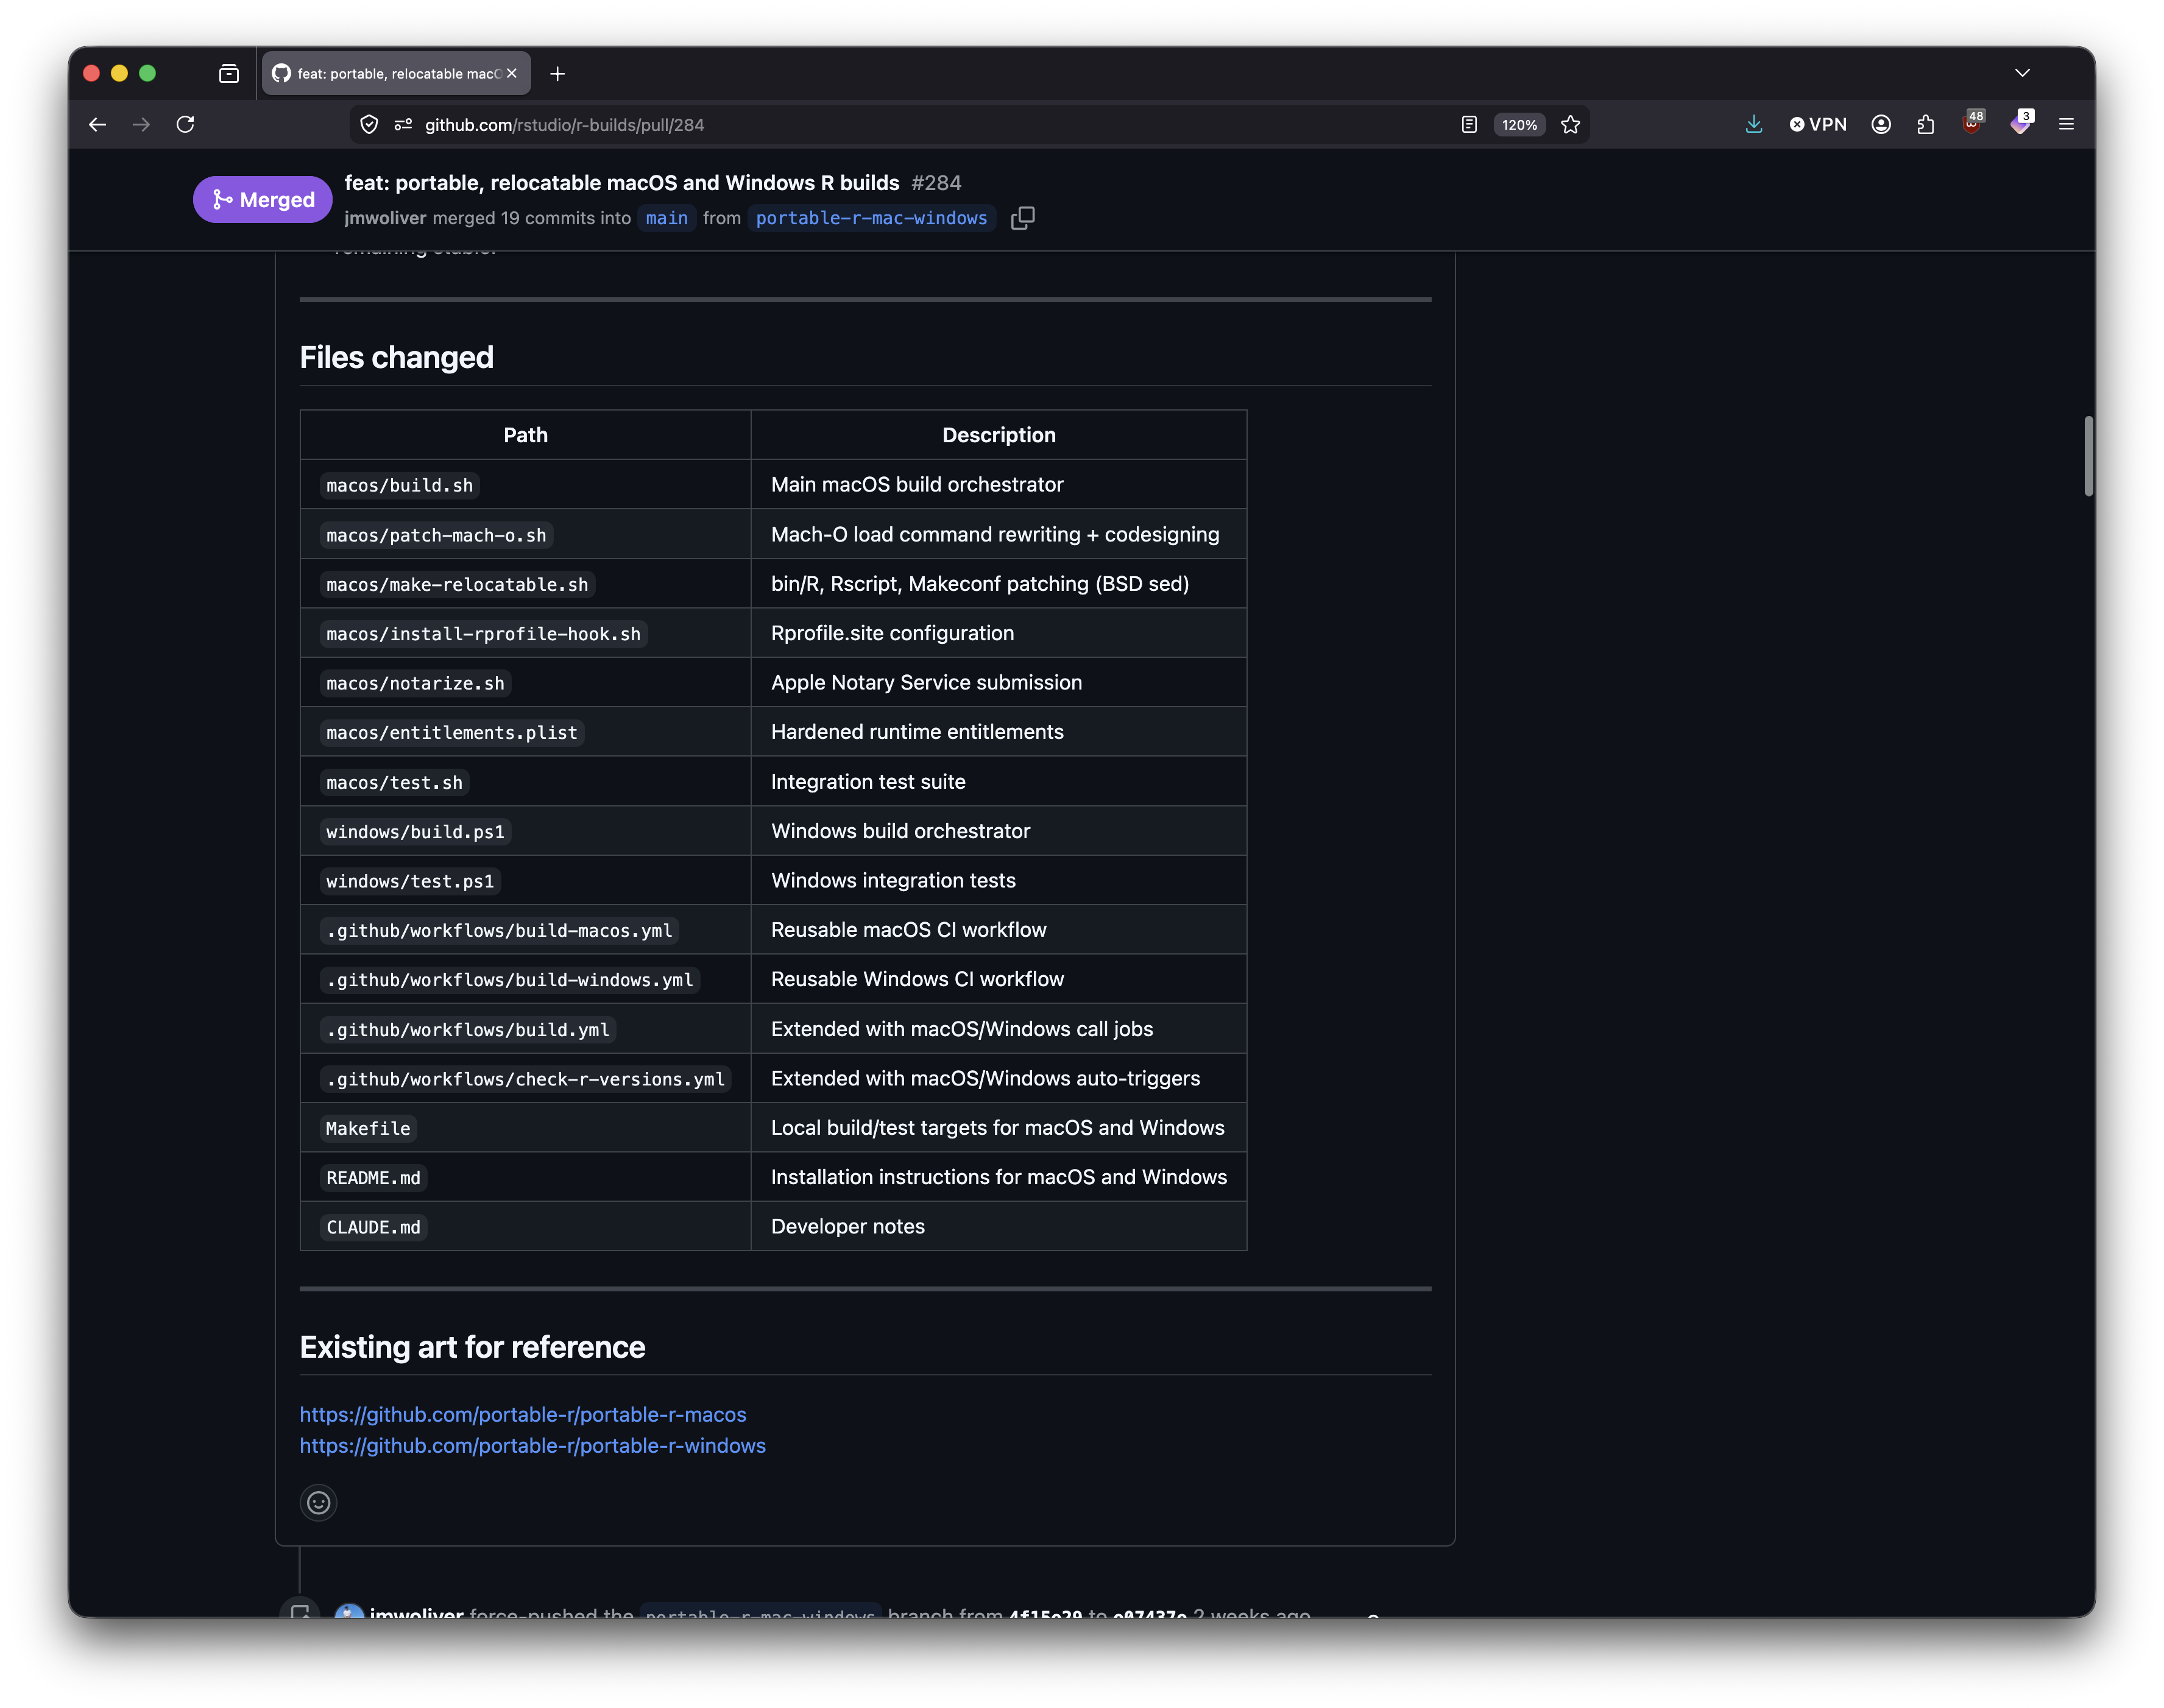The image size is (2164, 1708).
Task: Click the Files changed heading
Action: pyautogui.click(x=396, y=357)
